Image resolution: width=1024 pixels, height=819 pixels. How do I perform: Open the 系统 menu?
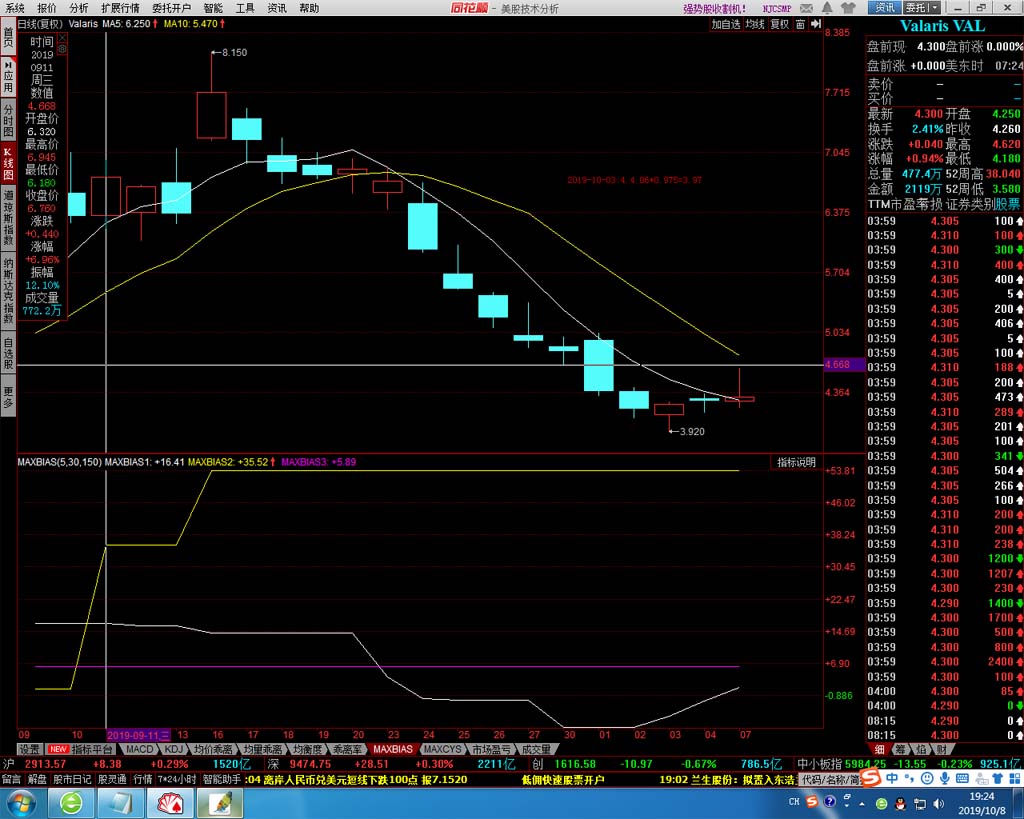(14, 8)
